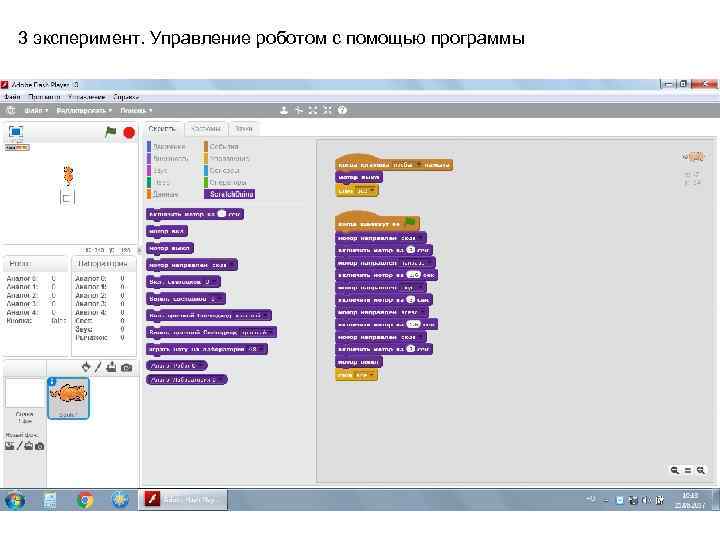
Task: Open the Scratch Файл dropdown menu
Action: pyautogui.click(x=36, y=110)
